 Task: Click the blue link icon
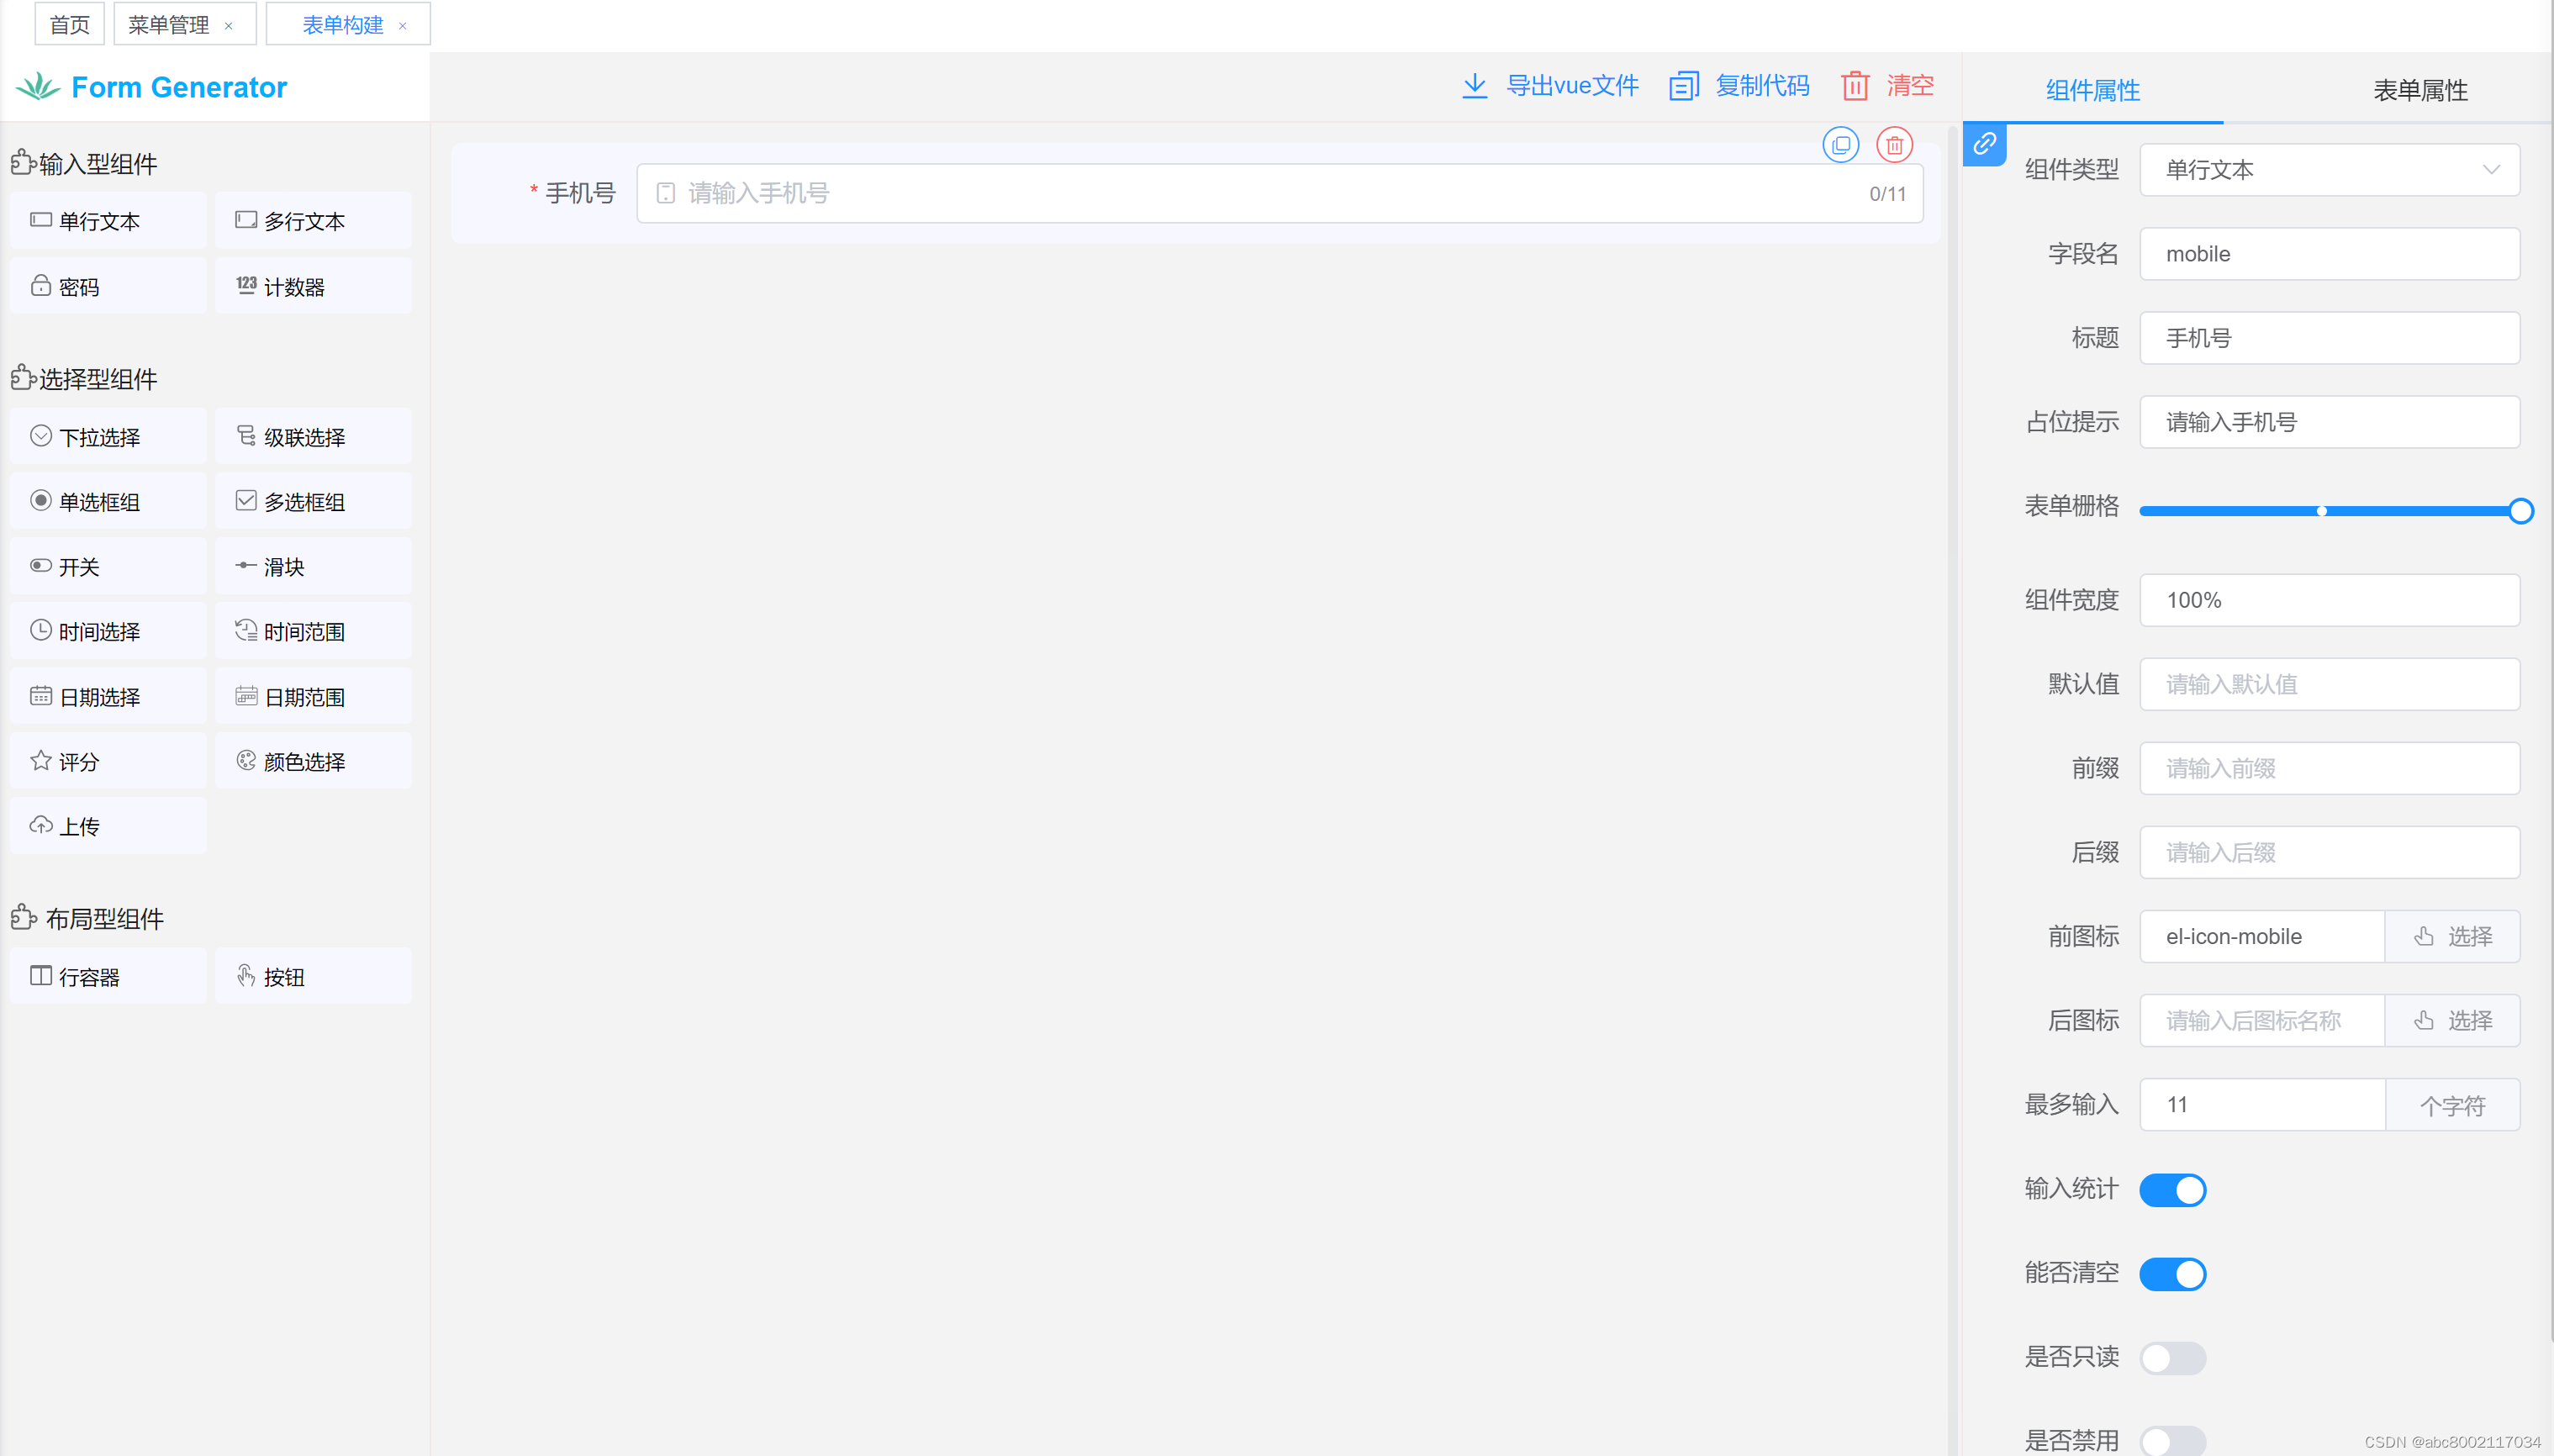1984,144
